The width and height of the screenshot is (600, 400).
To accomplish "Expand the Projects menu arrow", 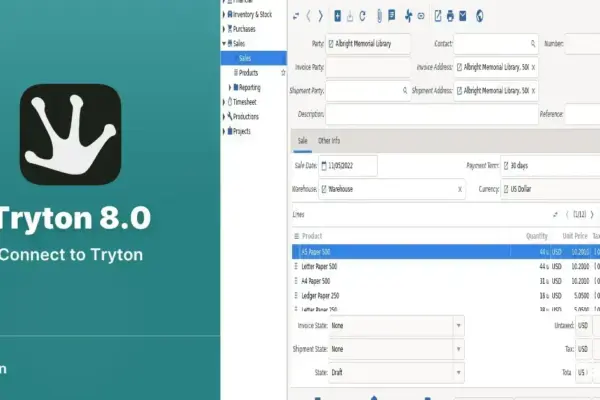I will coord(224,131).
